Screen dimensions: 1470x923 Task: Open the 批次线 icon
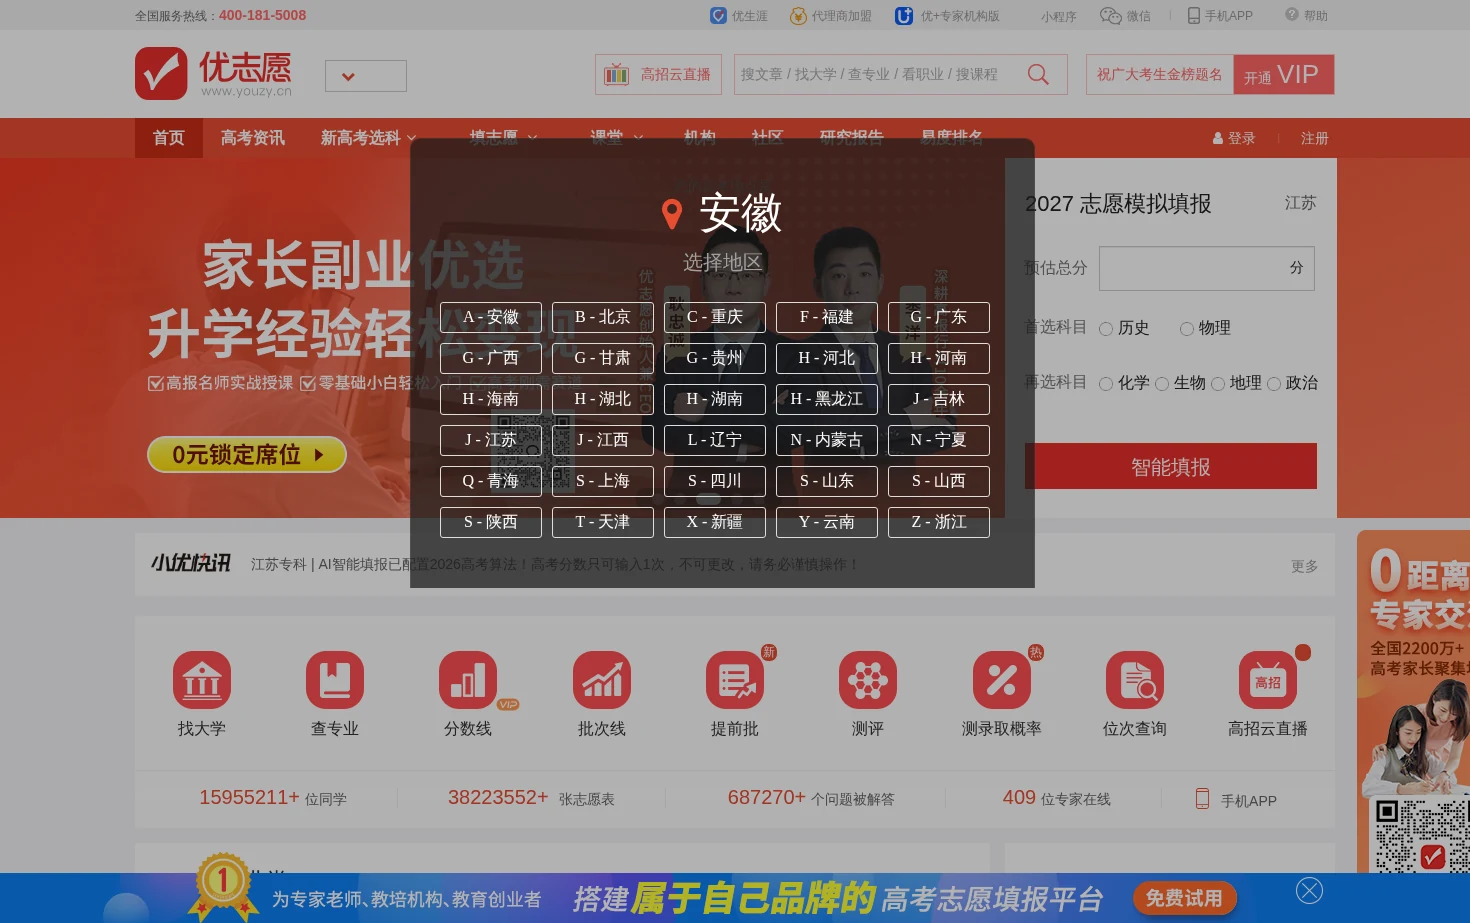coord(602,680)
